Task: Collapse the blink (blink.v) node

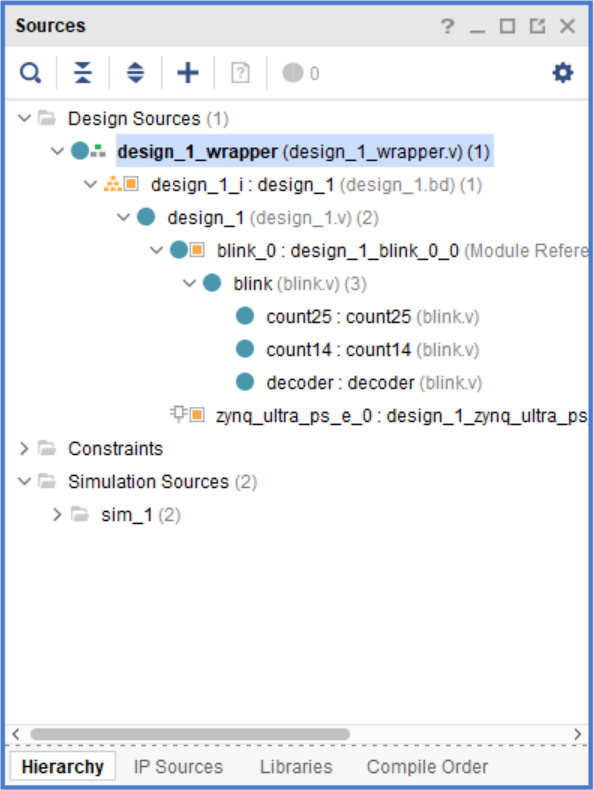Action: click(189, 284)
